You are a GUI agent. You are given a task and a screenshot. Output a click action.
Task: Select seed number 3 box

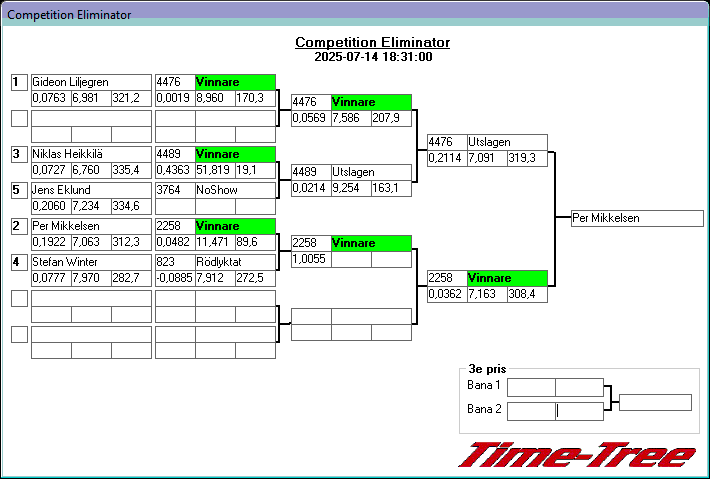point(19,154)
